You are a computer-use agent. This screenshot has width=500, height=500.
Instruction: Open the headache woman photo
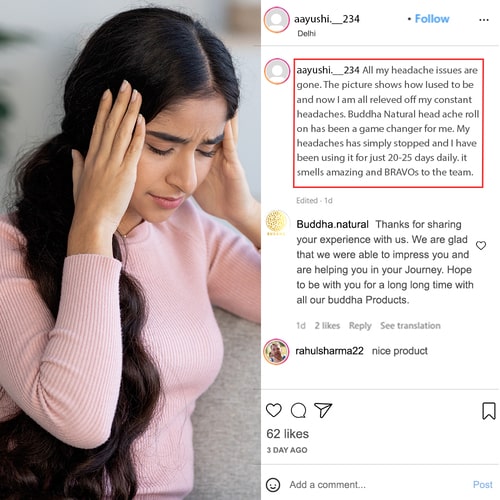pyautogui.click(x=130, y=250)
